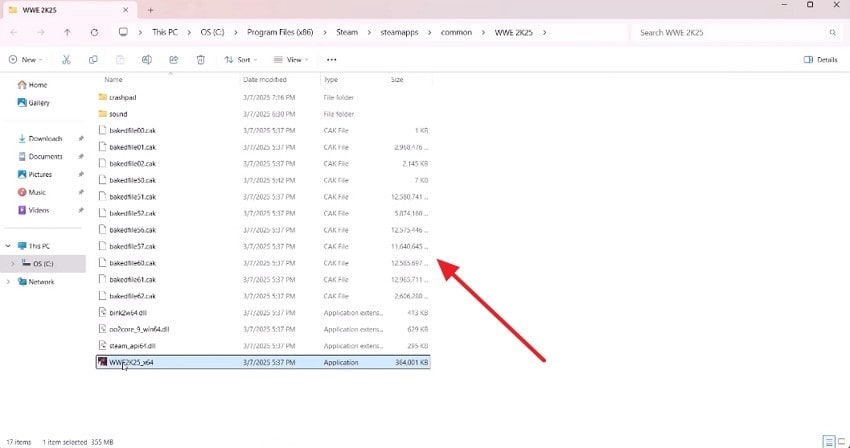The height and width of the screenshot is (448, 850).
Task: Click the Copy icon in toolbar
Action: (x=93, y=60)
